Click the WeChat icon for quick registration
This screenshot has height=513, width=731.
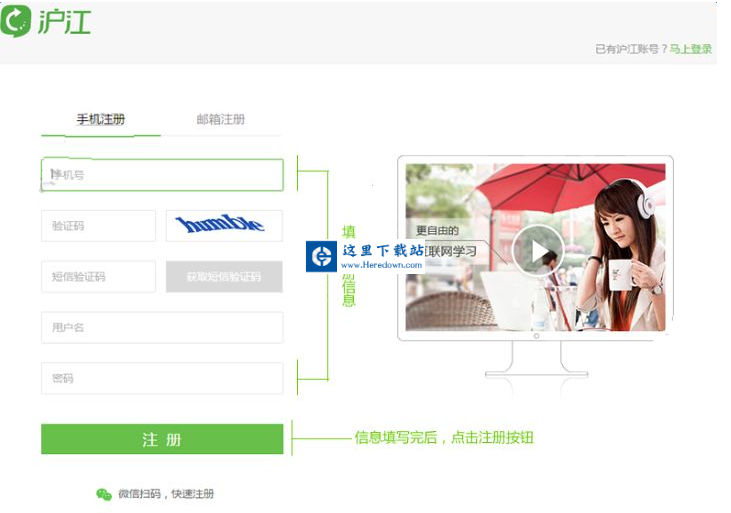104,494
